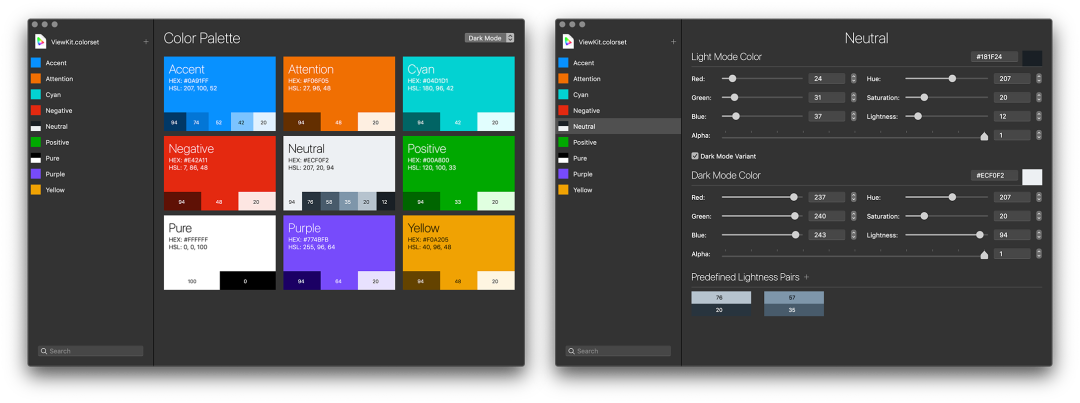Click the Yellow swatch icon in left sidebar
The height and width of the screenshot is (403, 1080).
point(36,190)
